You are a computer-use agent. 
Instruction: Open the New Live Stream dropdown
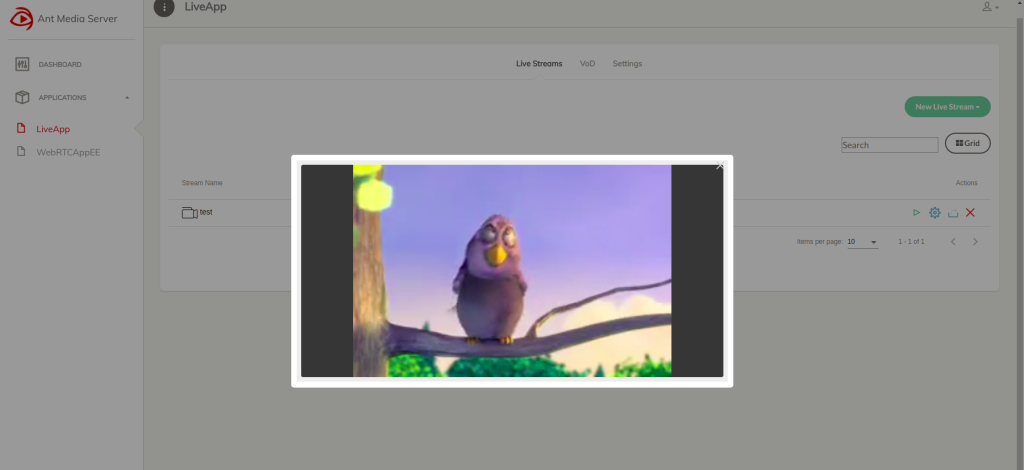947,107
